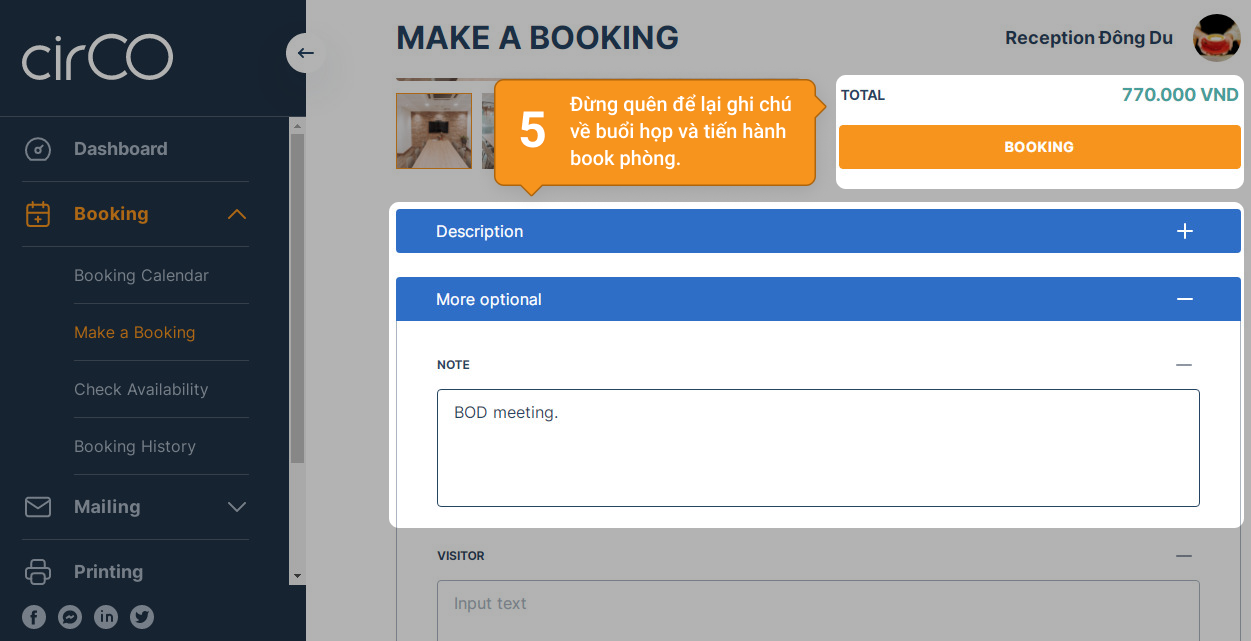This screenshot has width=1251, height=641.
Task: Collapse the NOTE field minus
Action: pos(1184,365)
